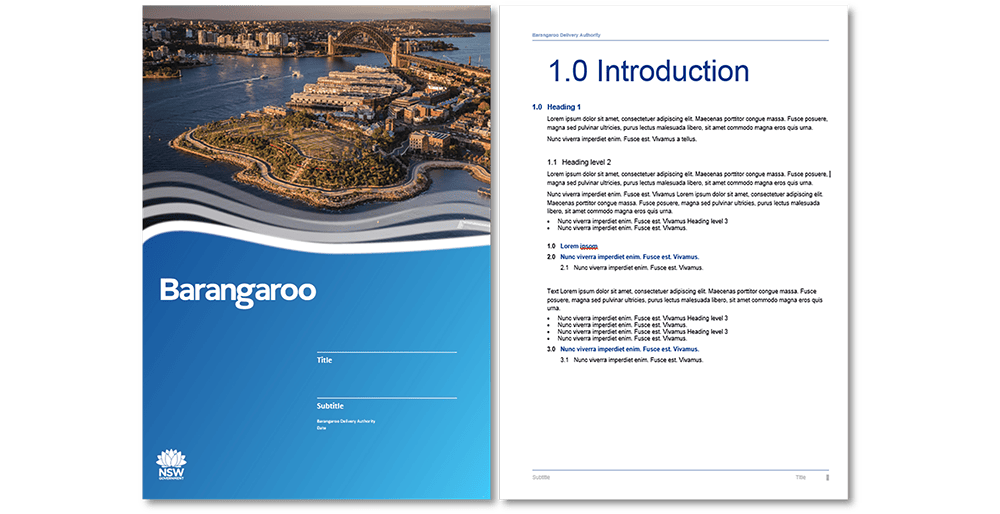
Task: Click the Title text in the page footer
Action: [x=800, y=478]
